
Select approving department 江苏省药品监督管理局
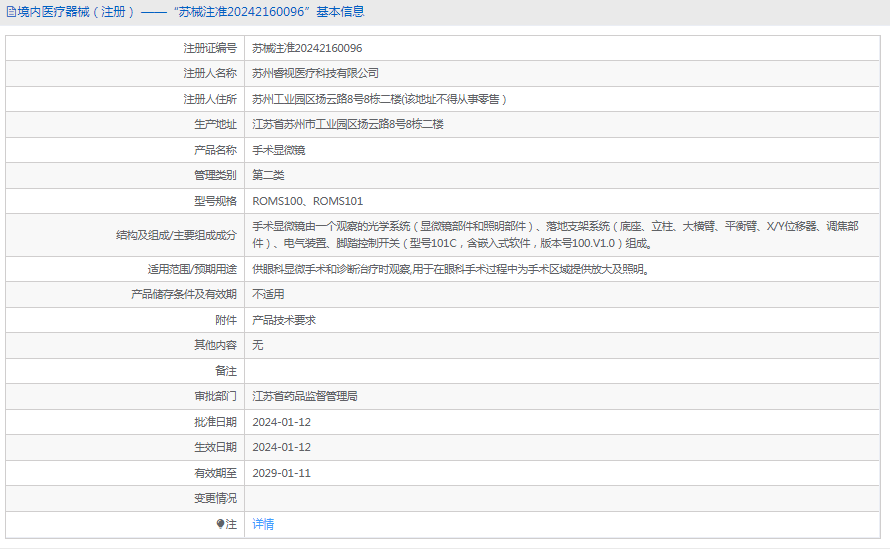point(305,396)
